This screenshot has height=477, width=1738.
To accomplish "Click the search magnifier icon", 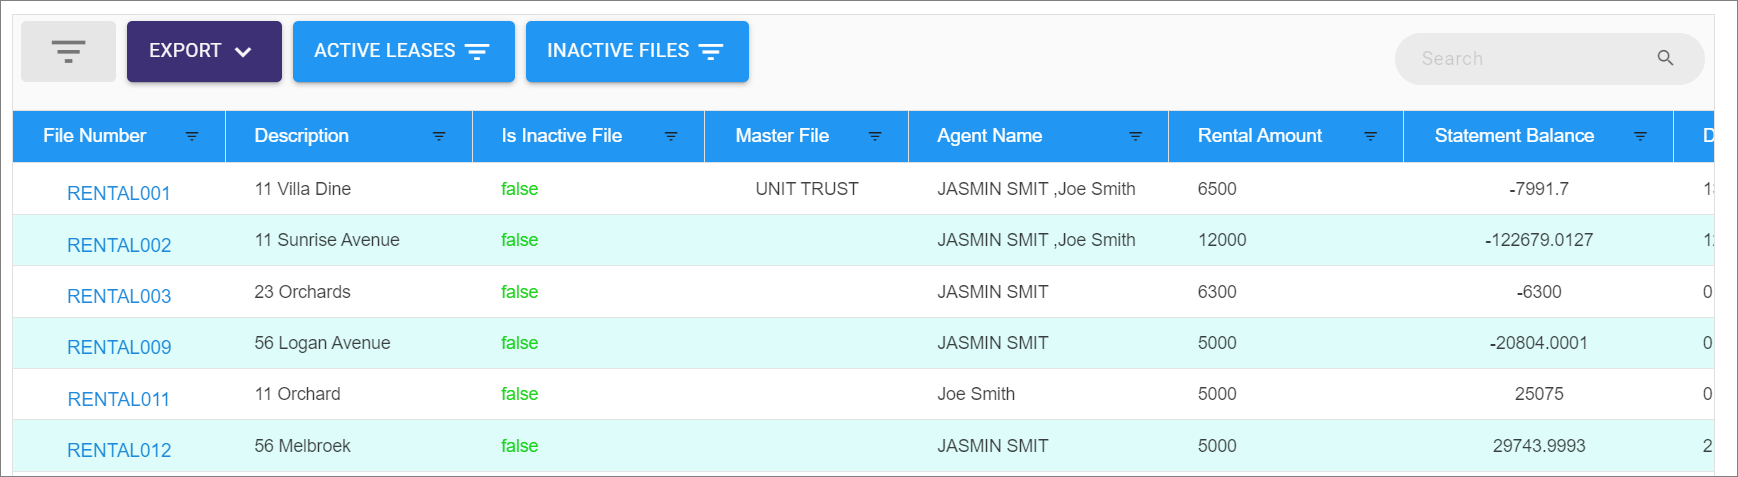I will pyautogui.click(x=1665, y=58).
